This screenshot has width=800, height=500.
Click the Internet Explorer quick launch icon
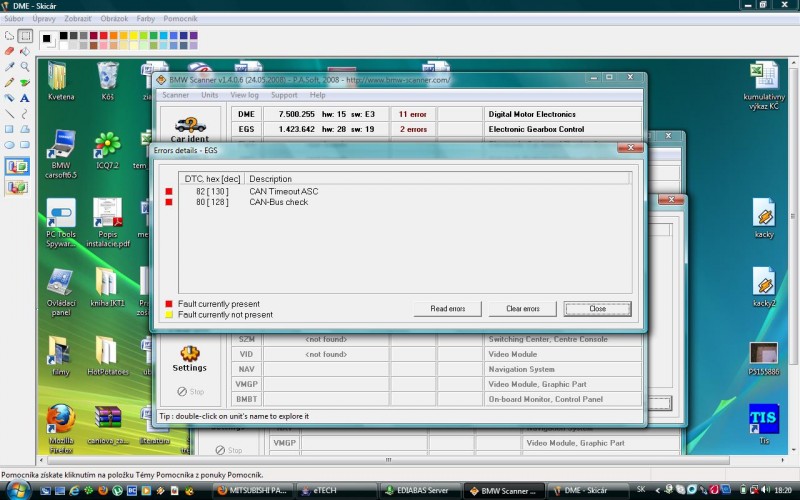74,491
